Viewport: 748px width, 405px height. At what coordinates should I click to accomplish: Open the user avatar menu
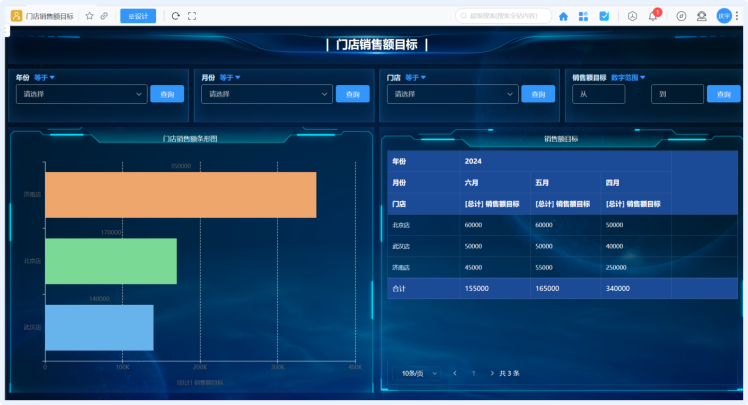click(724, 16)
